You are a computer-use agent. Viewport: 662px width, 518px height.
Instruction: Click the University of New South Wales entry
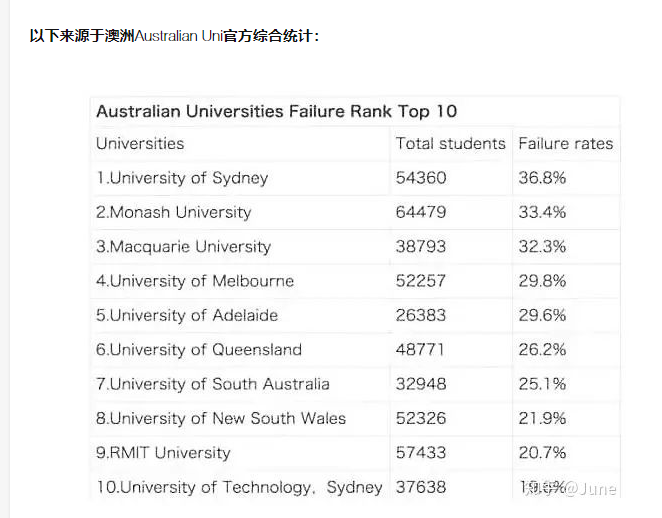click(221, 418)
